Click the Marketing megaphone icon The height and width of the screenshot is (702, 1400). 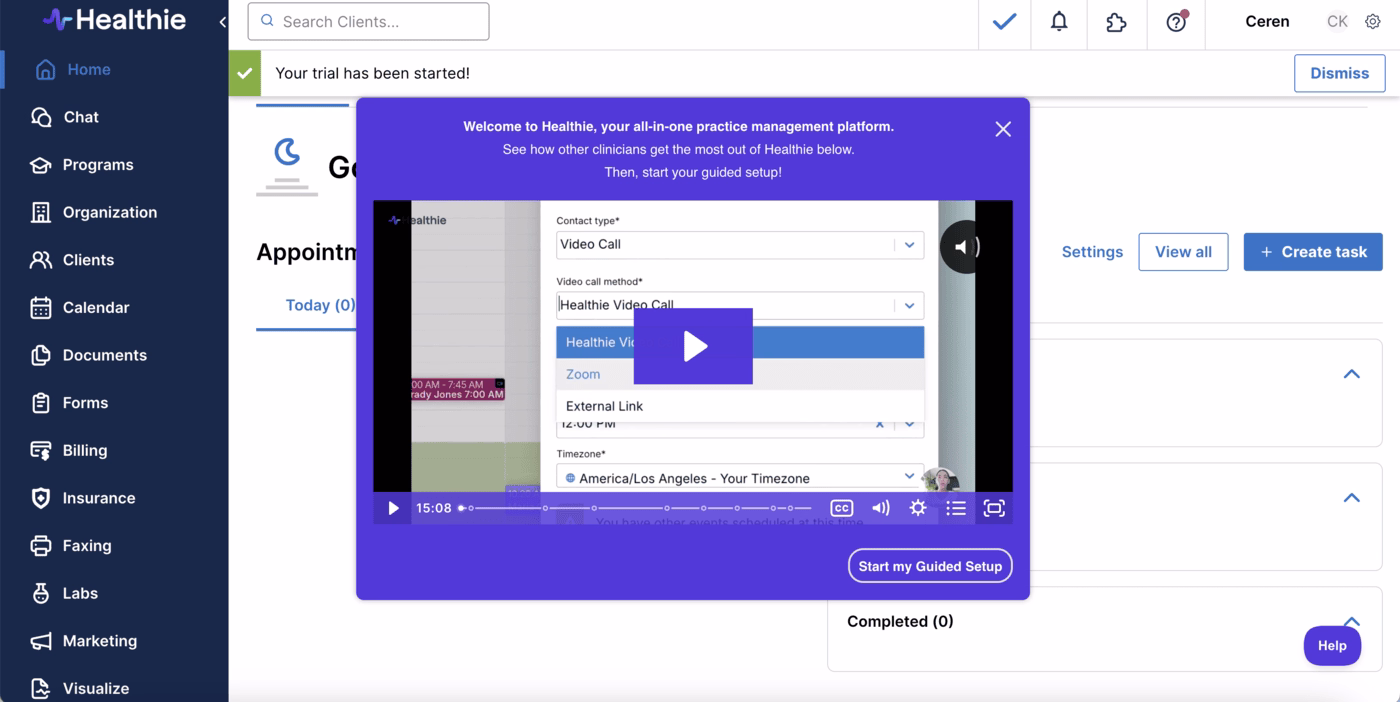click(41, 641)
